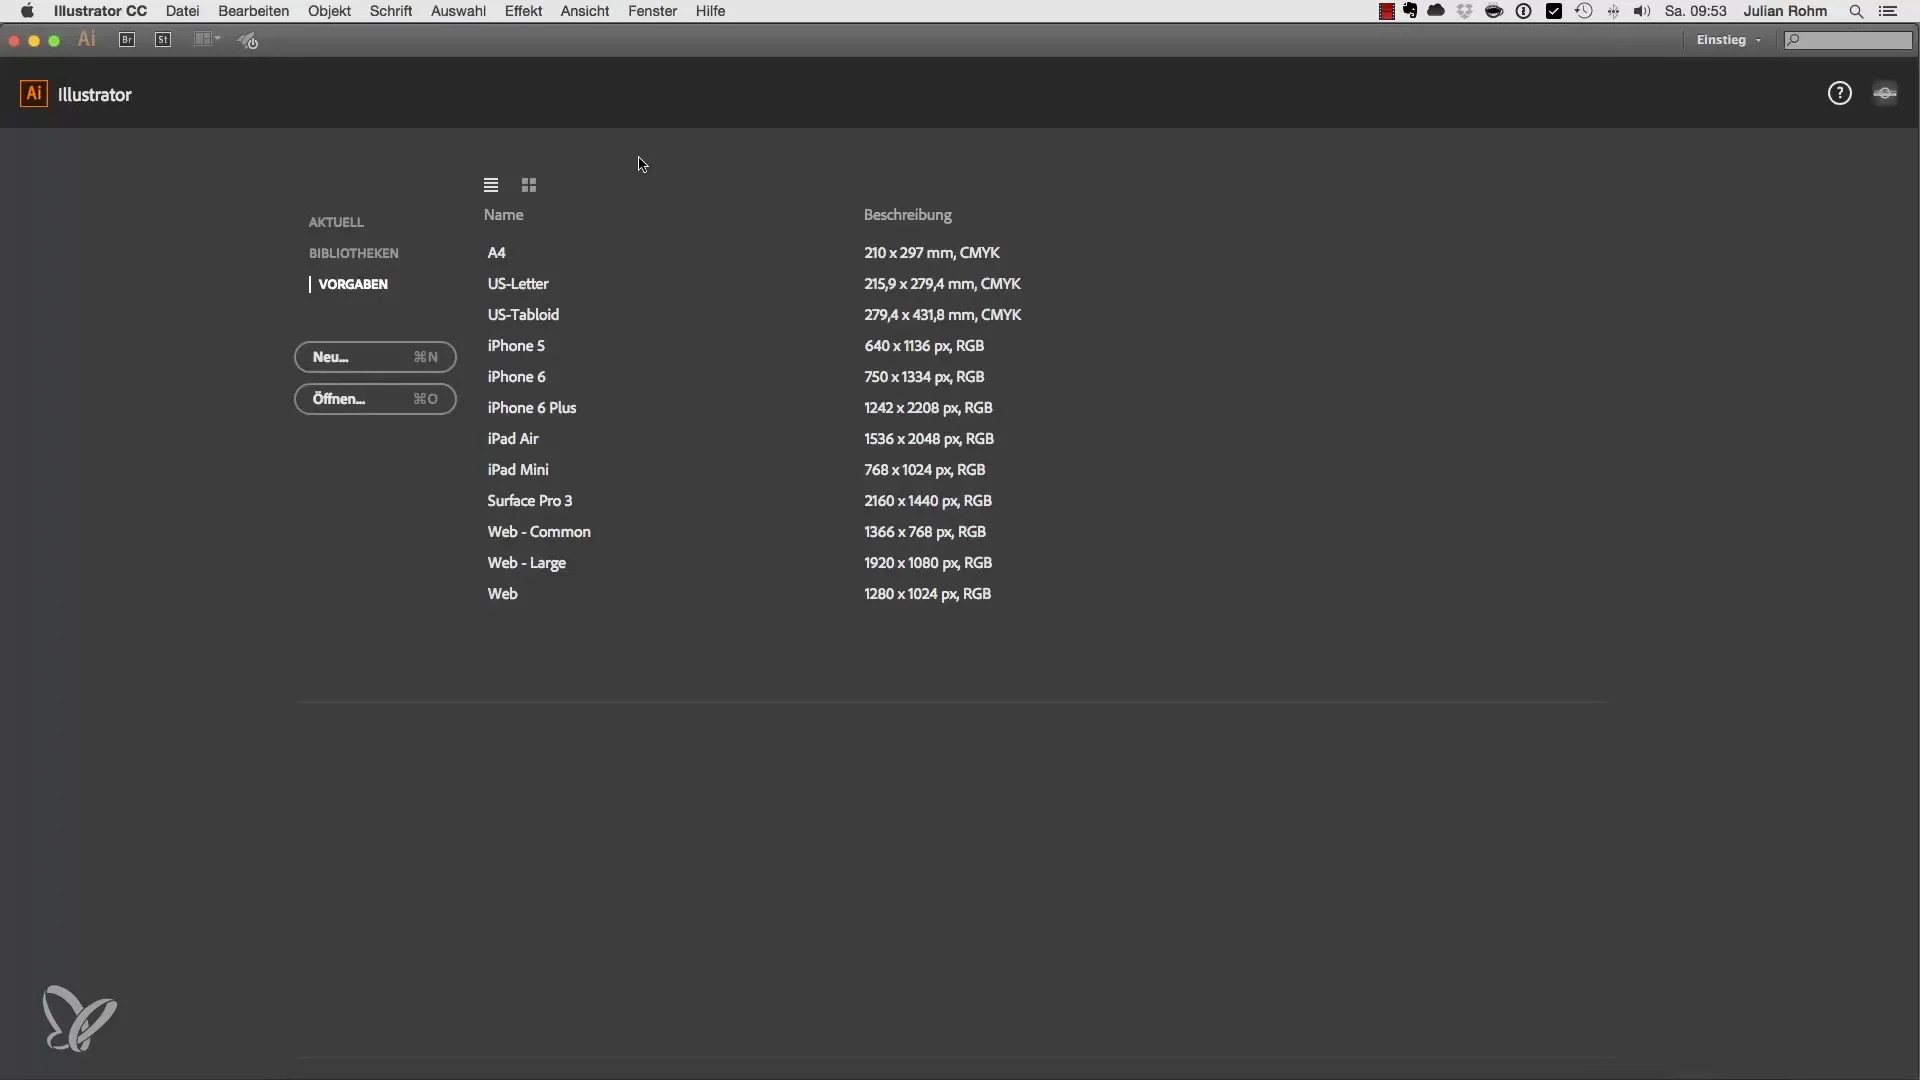Select the VORGABEN tab
Screen dimensions: 1920x1080
tap(353, 284)
